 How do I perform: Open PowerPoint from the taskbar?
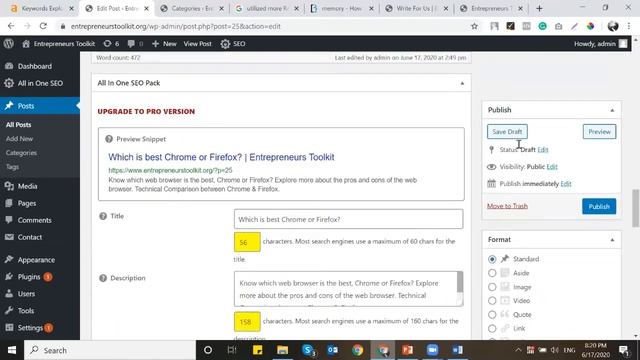click(x=407, y=350)
